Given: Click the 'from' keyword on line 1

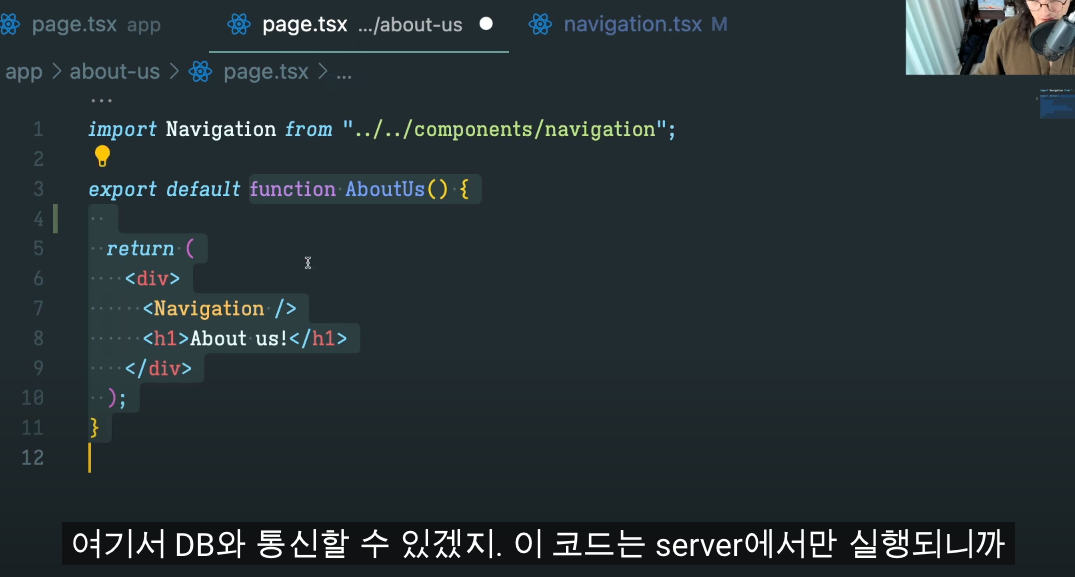Looking at the screenshot, I should tap(309, 130).
